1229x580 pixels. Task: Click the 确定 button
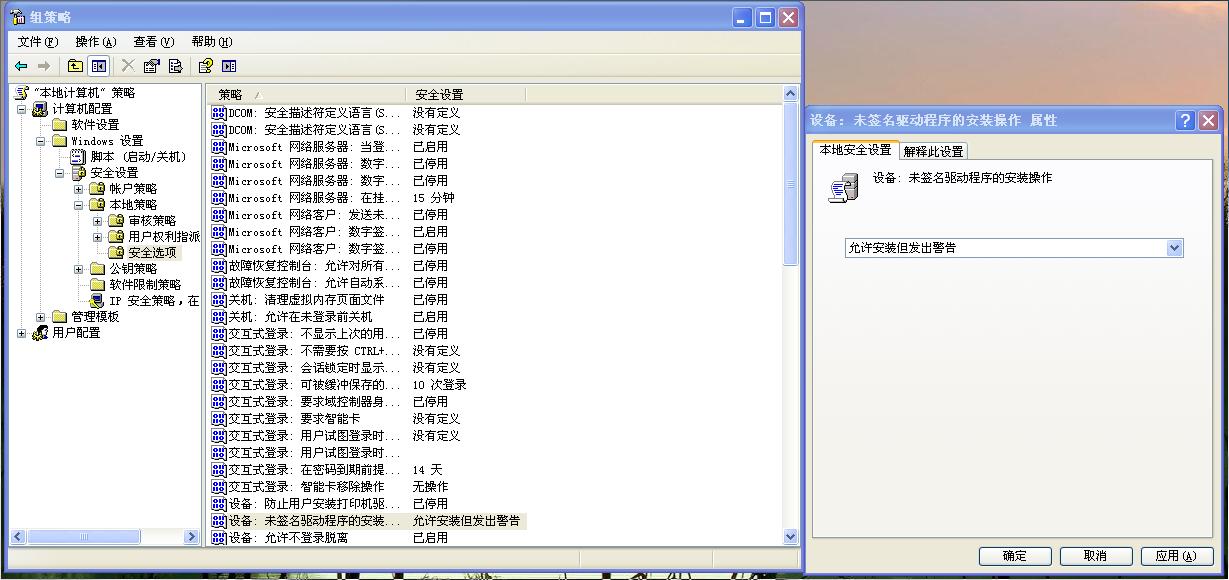[x=1014, y=556]
